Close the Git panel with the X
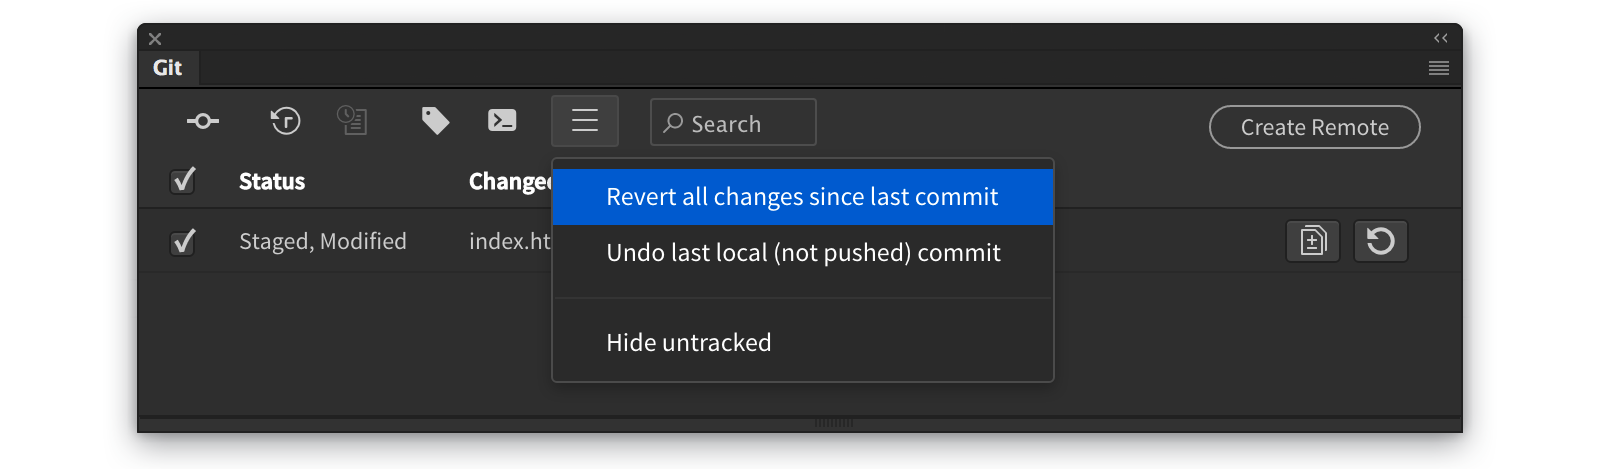Screen dimensions: 1601x469 pyautogui.click(x=155, y=39)
